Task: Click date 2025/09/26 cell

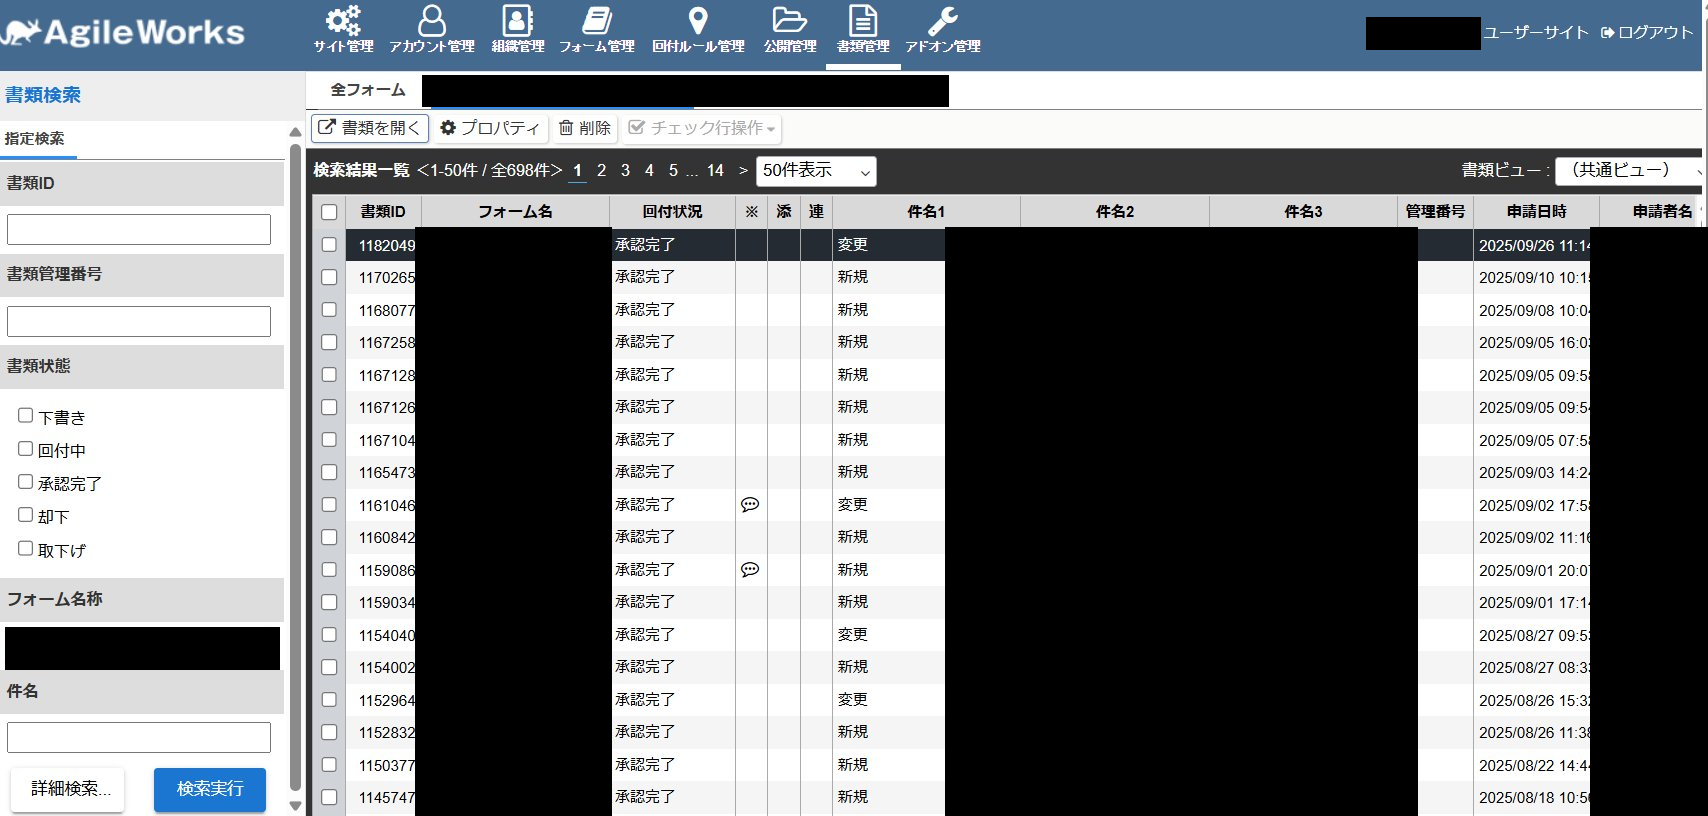Action: coord(1533,245)
